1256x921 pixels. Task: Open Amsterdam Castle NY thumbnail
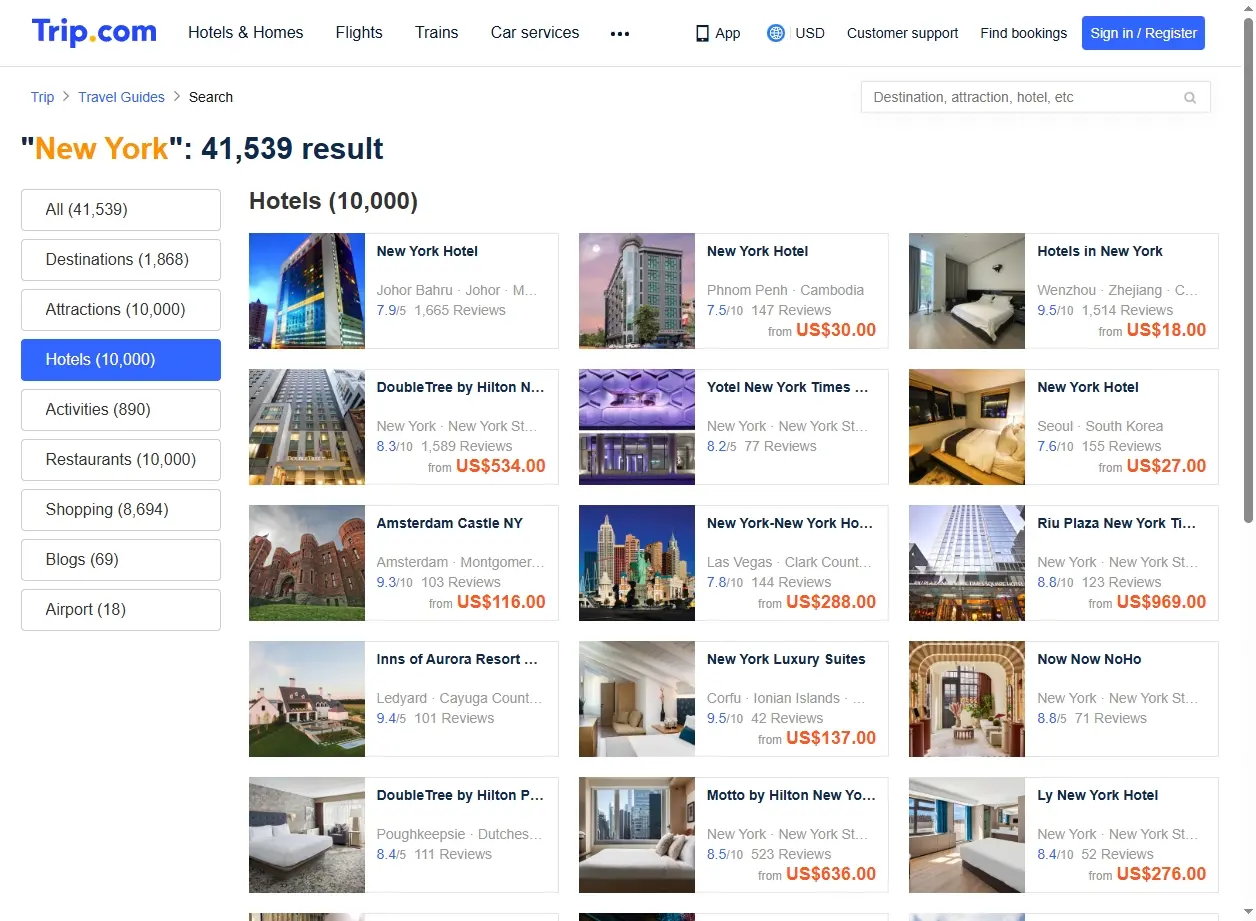click(x=307, y=563)
